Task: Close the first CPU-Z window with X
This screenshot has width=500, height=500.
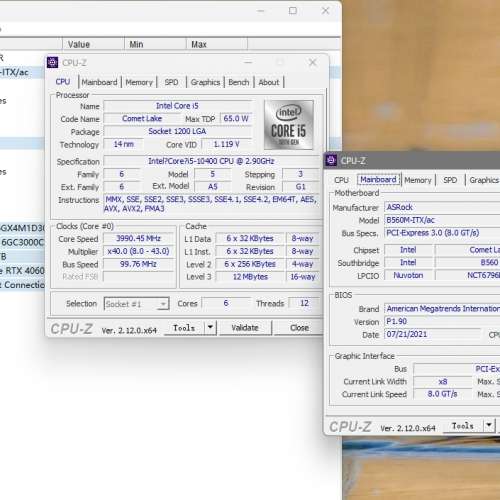Action: pyautogui.click(x=312, y=62)
